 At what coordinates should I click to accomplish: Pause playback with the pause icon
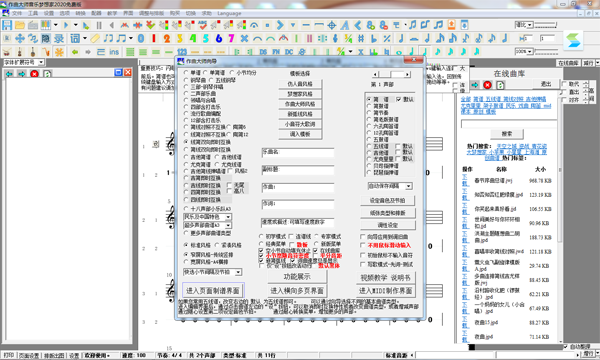[x=99, y=25]
